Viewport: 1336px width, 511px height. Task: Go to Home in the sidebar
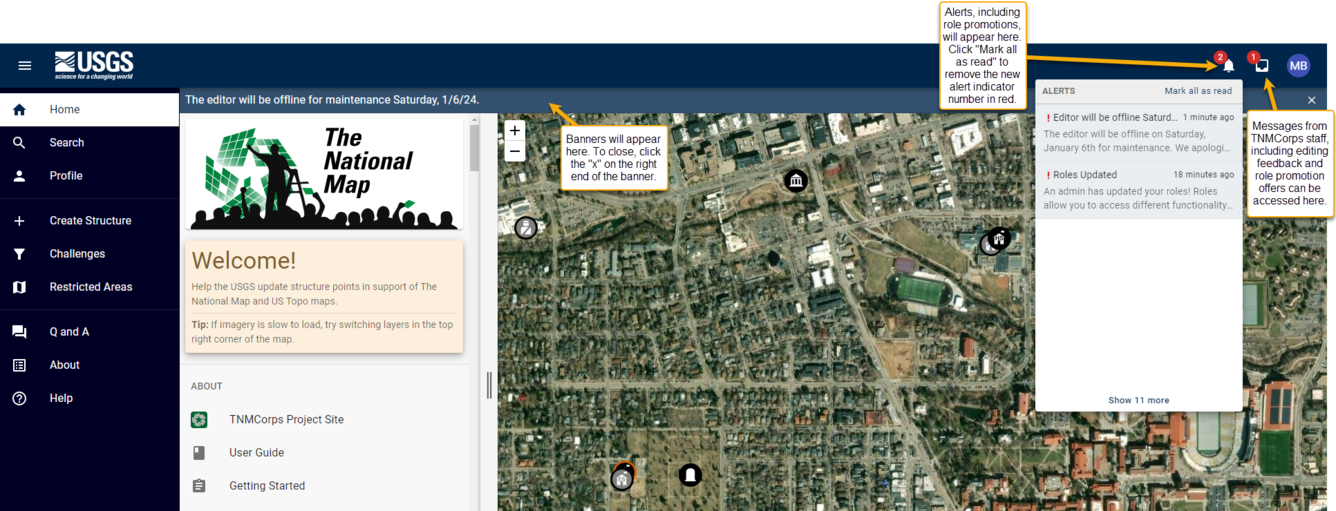89,110
